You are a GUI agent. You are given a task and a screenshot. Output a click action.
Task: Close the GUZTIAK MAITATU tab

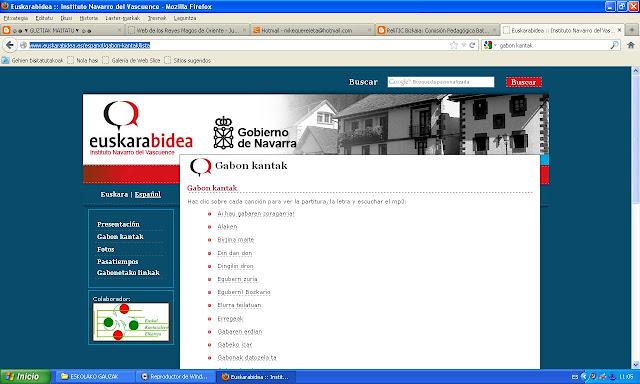(x=120, y=30)
